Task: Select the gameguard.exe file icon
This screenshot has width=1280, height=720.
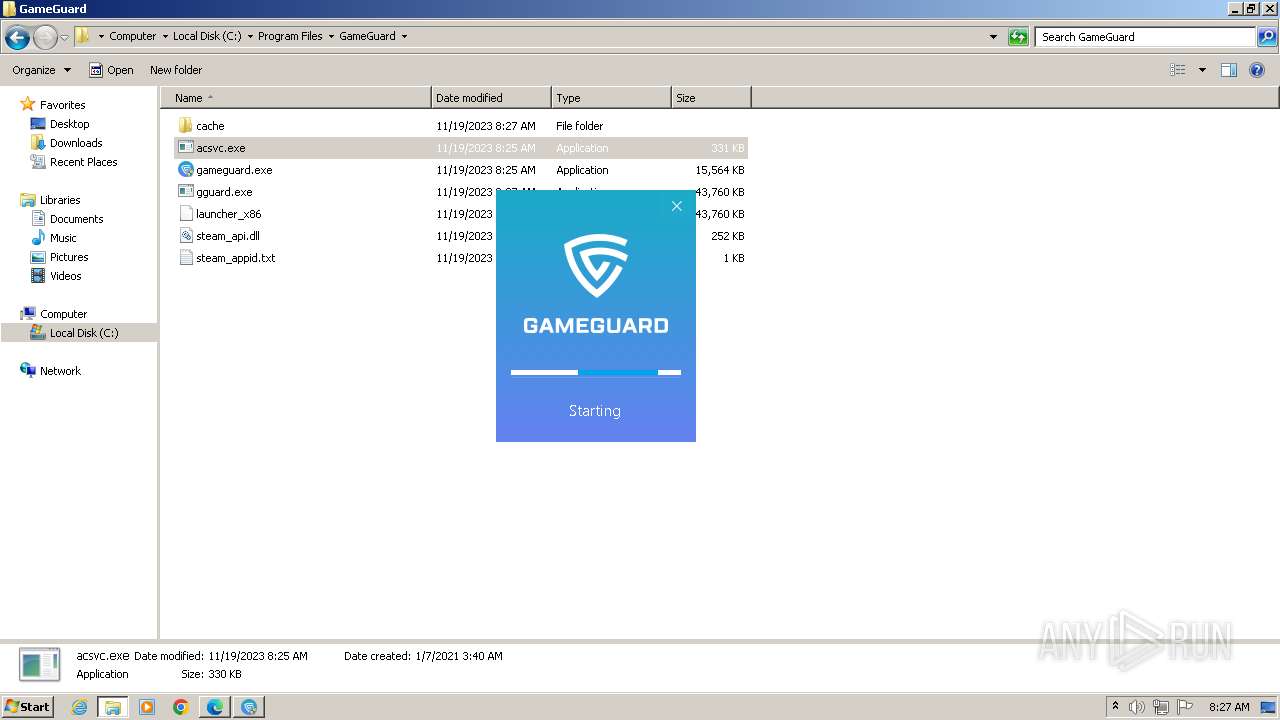Action: click(185, 170)
